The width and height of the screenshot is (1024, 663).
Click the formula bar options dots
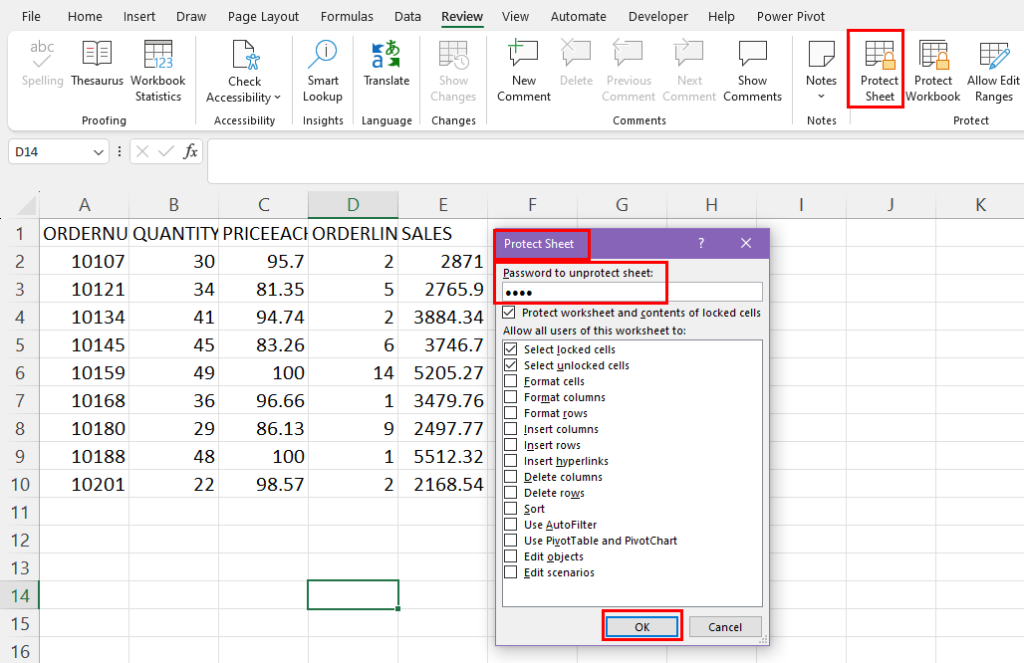(x=119, y=152)
